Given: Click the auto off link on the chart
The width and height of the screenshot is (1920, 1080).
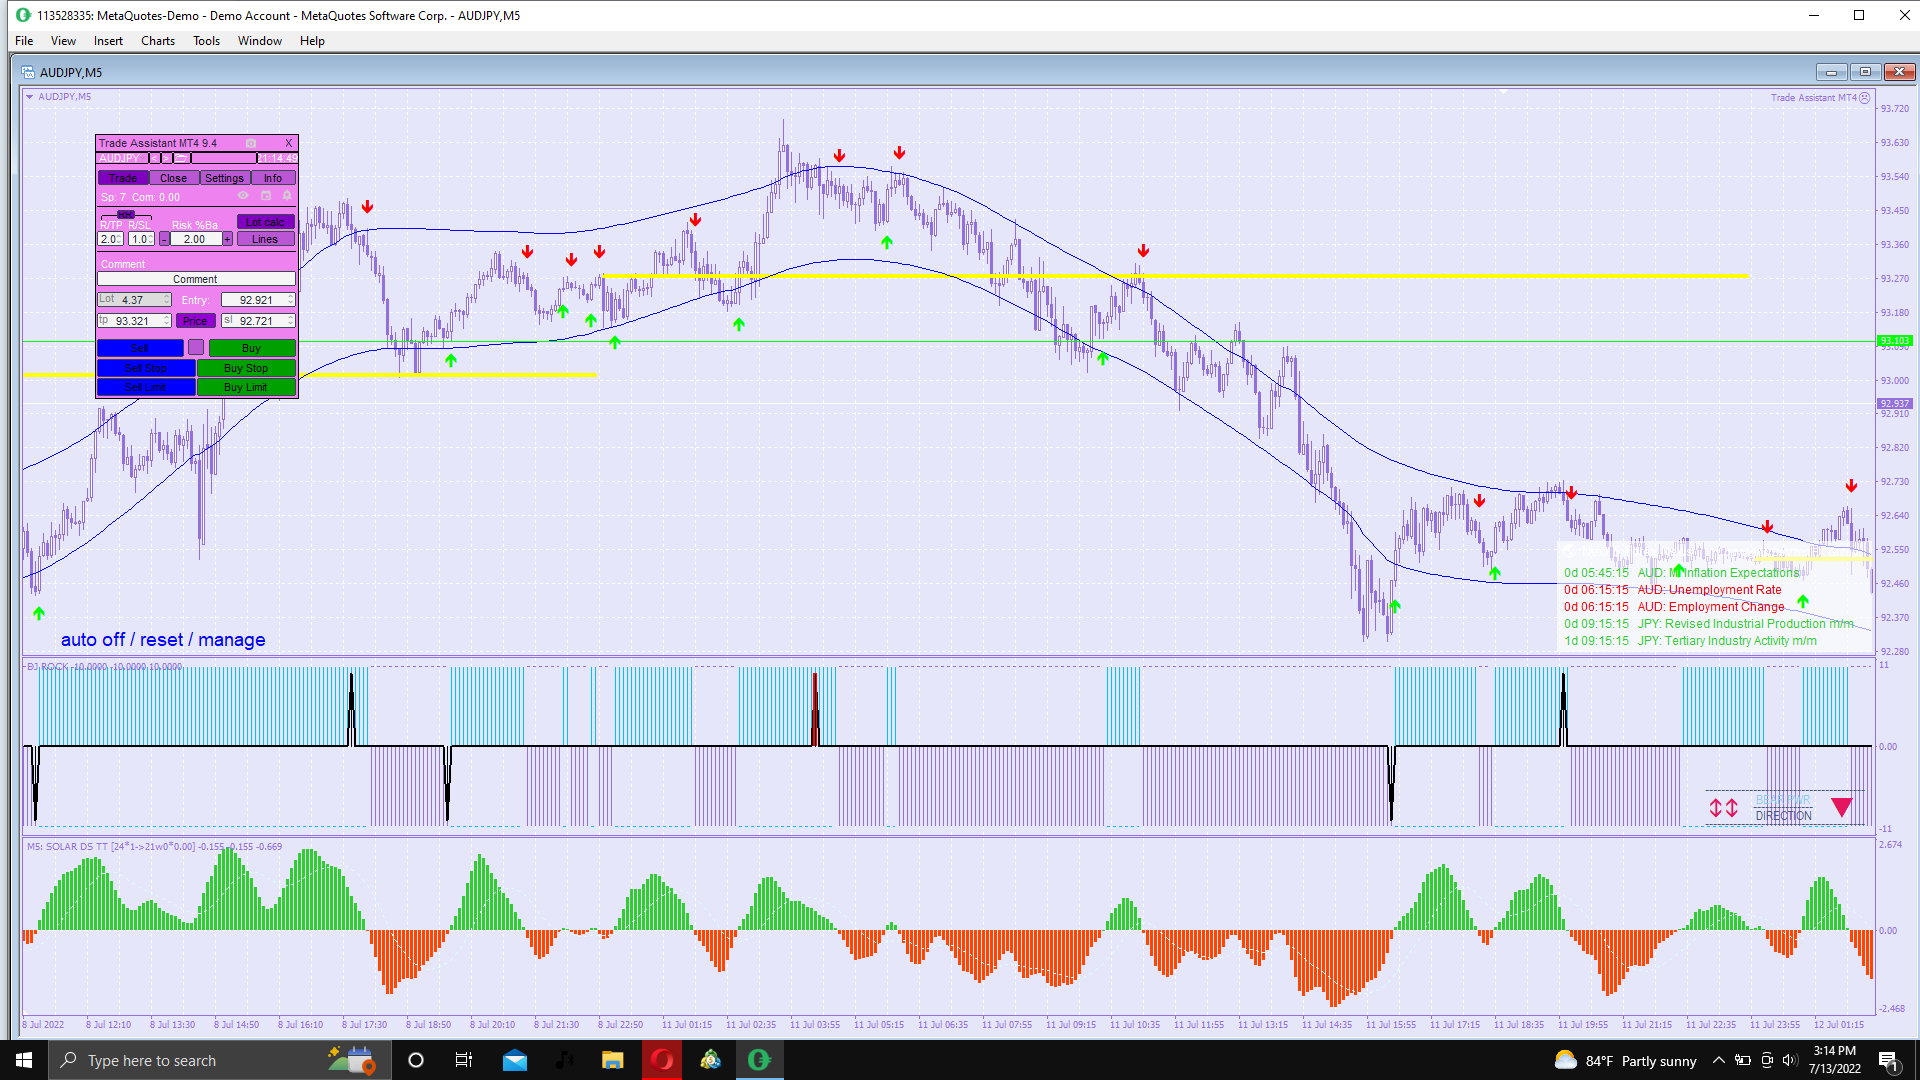Looking at the screenshot, I should point(92,640).
